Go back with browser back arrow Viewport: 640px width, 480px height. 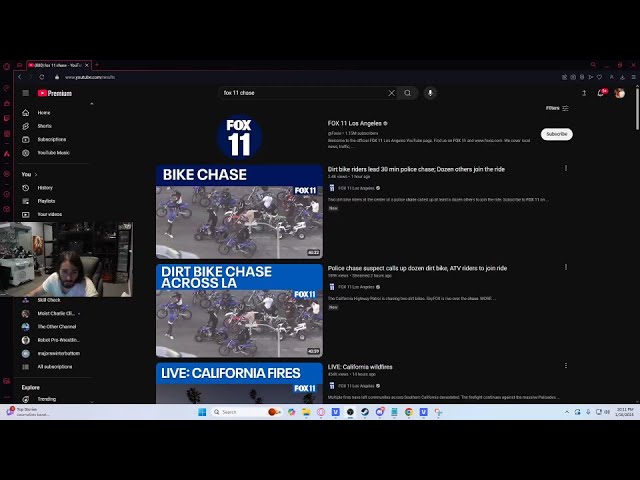[x=20, y=77]
